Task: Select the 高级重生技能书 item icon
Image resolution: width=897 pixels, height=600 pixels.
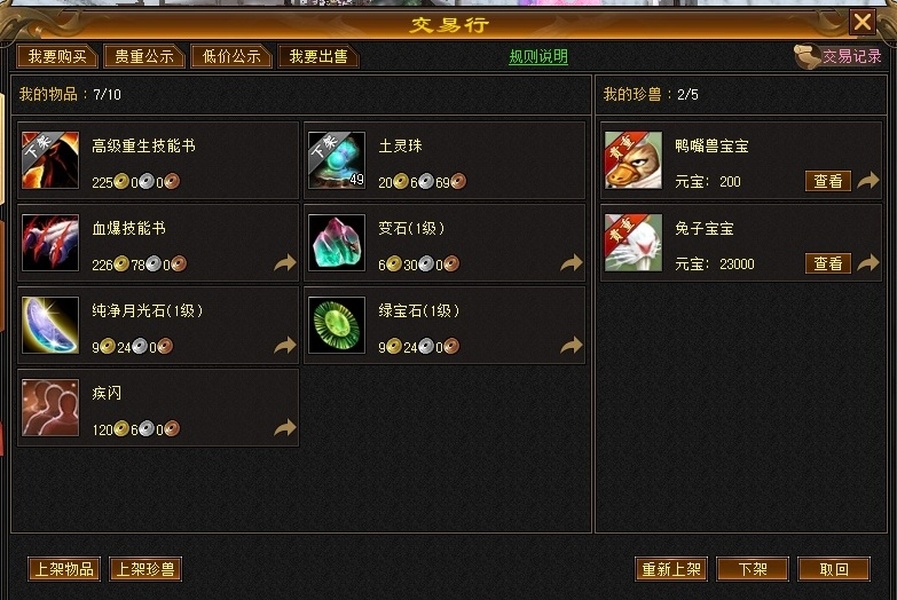Action: coord(50,160)
